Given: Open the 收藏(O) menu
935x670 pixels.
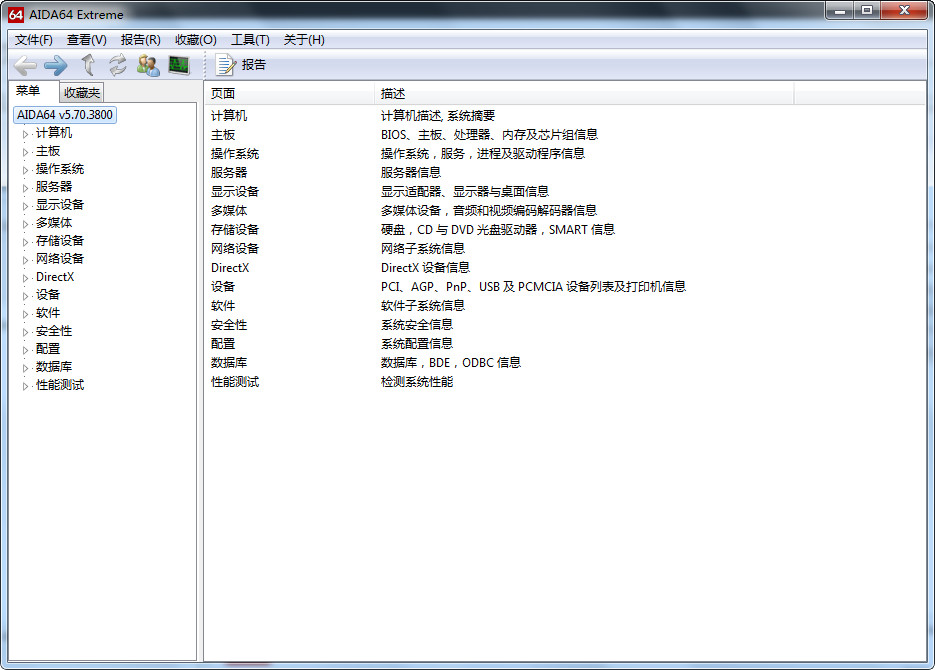Looking at the screenshot, I should point(196,40).
